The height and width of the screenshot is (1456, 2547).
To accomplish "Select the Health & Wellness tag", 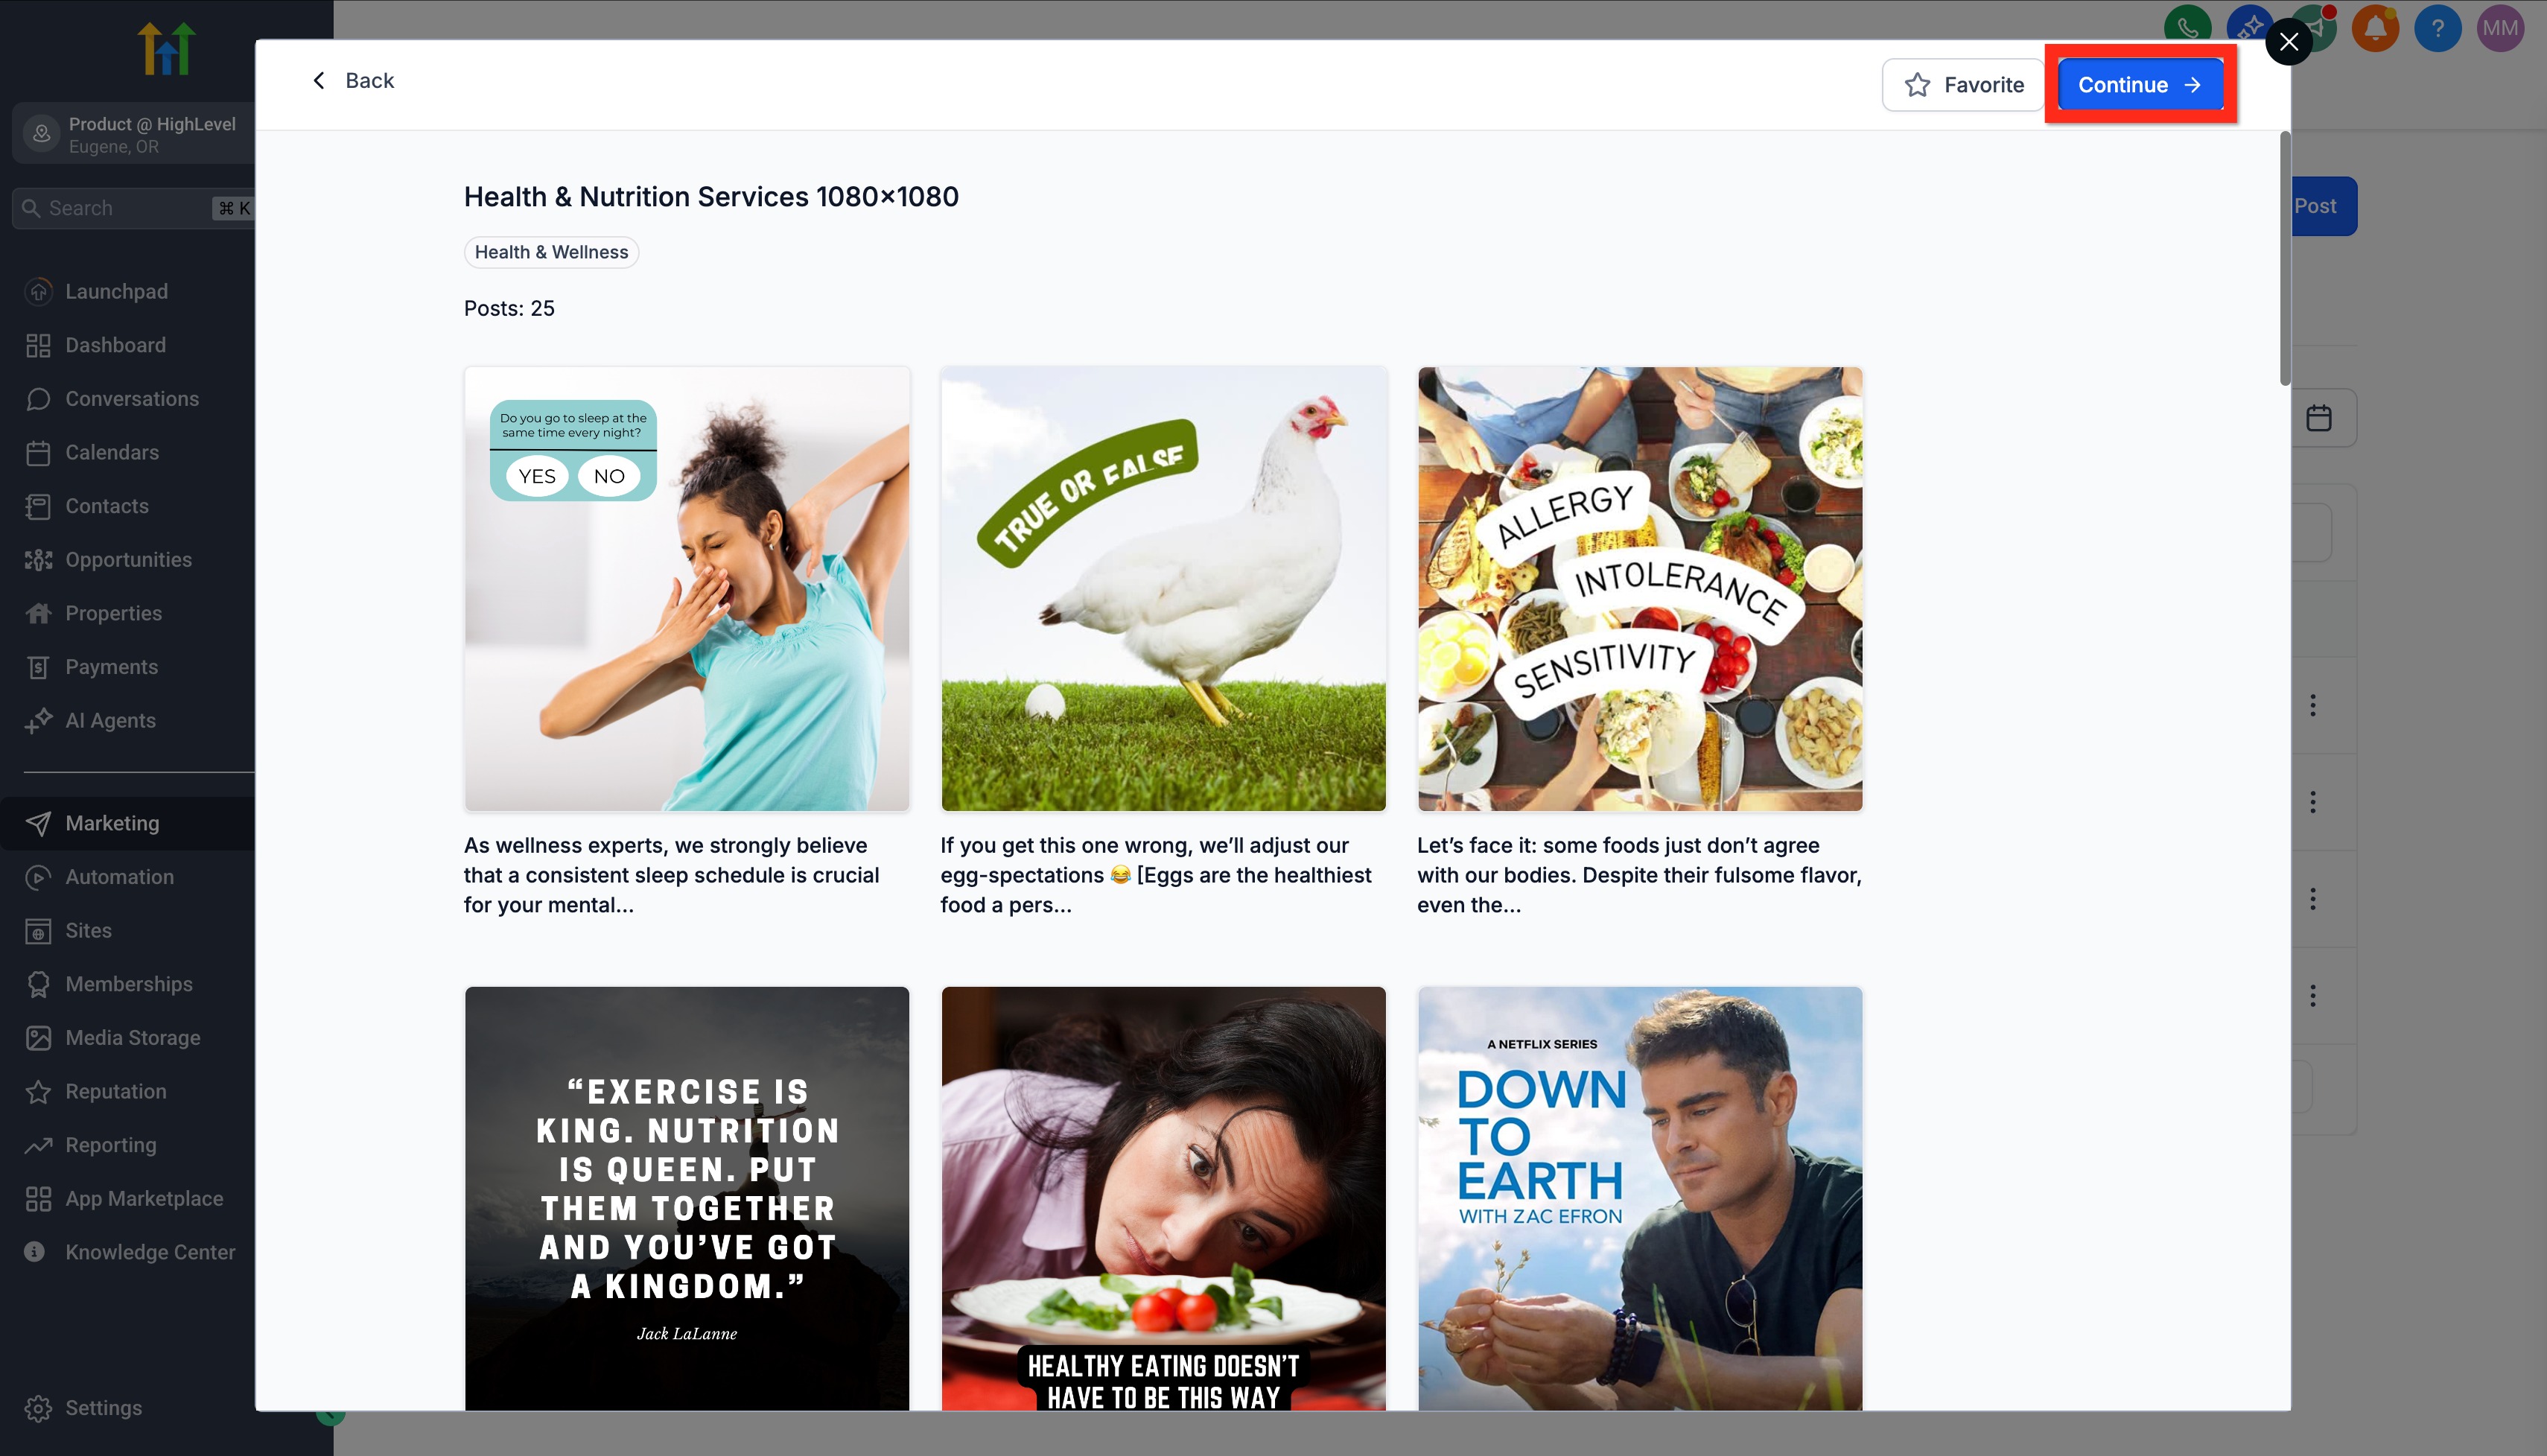I will point(551,252).
